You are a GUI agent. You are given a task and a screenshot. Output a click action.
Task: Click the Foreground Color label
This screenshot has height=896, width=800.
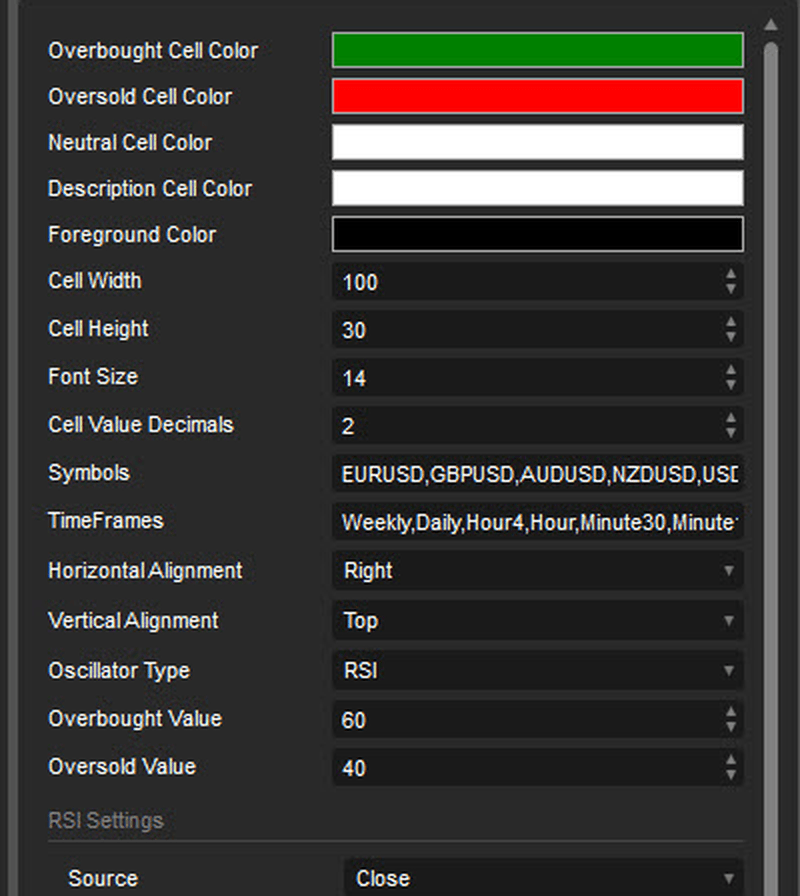132,234
